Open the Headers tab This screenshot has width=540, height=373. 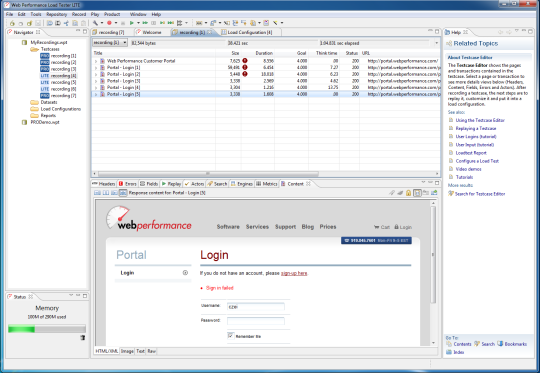point(104,184)
